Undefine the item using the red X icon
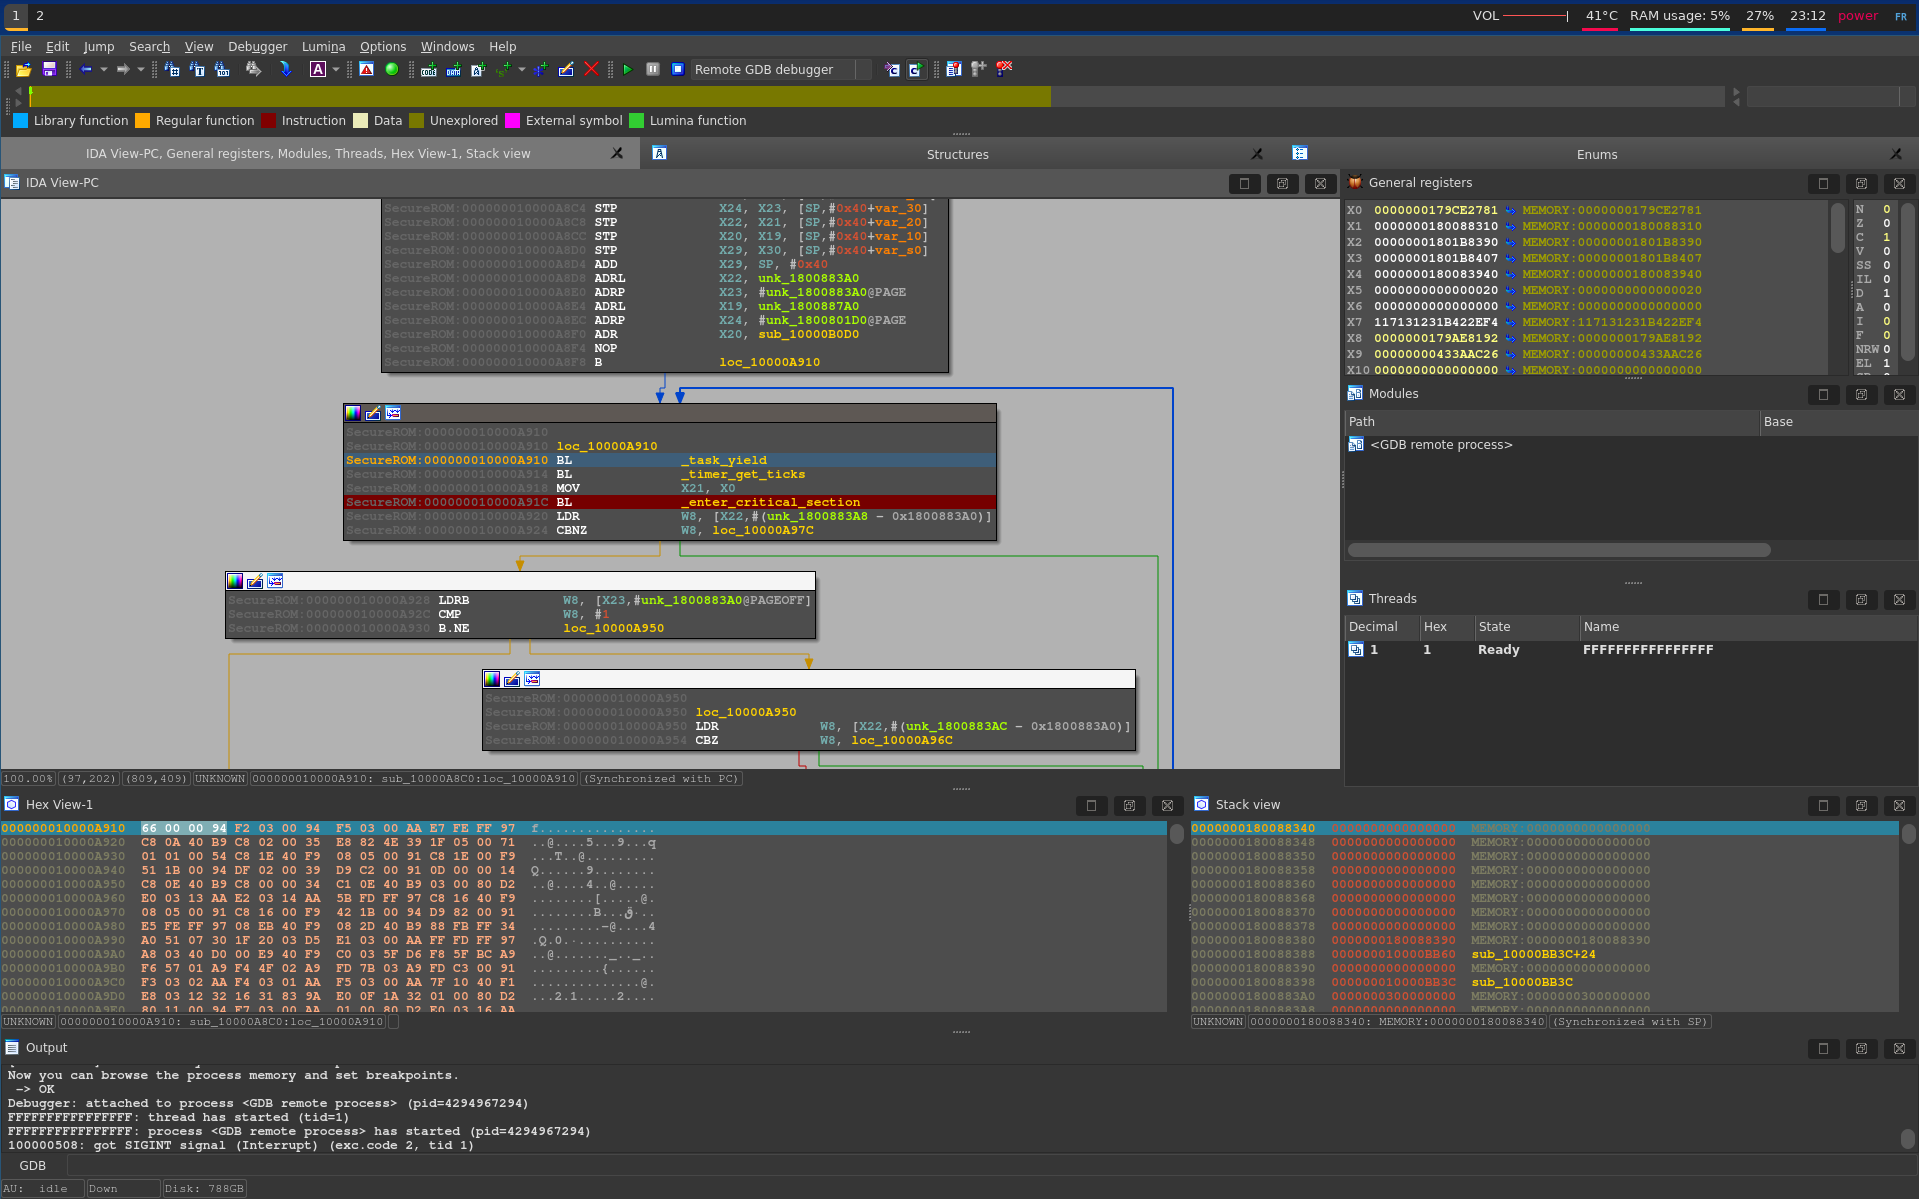 tap(592, 70)
